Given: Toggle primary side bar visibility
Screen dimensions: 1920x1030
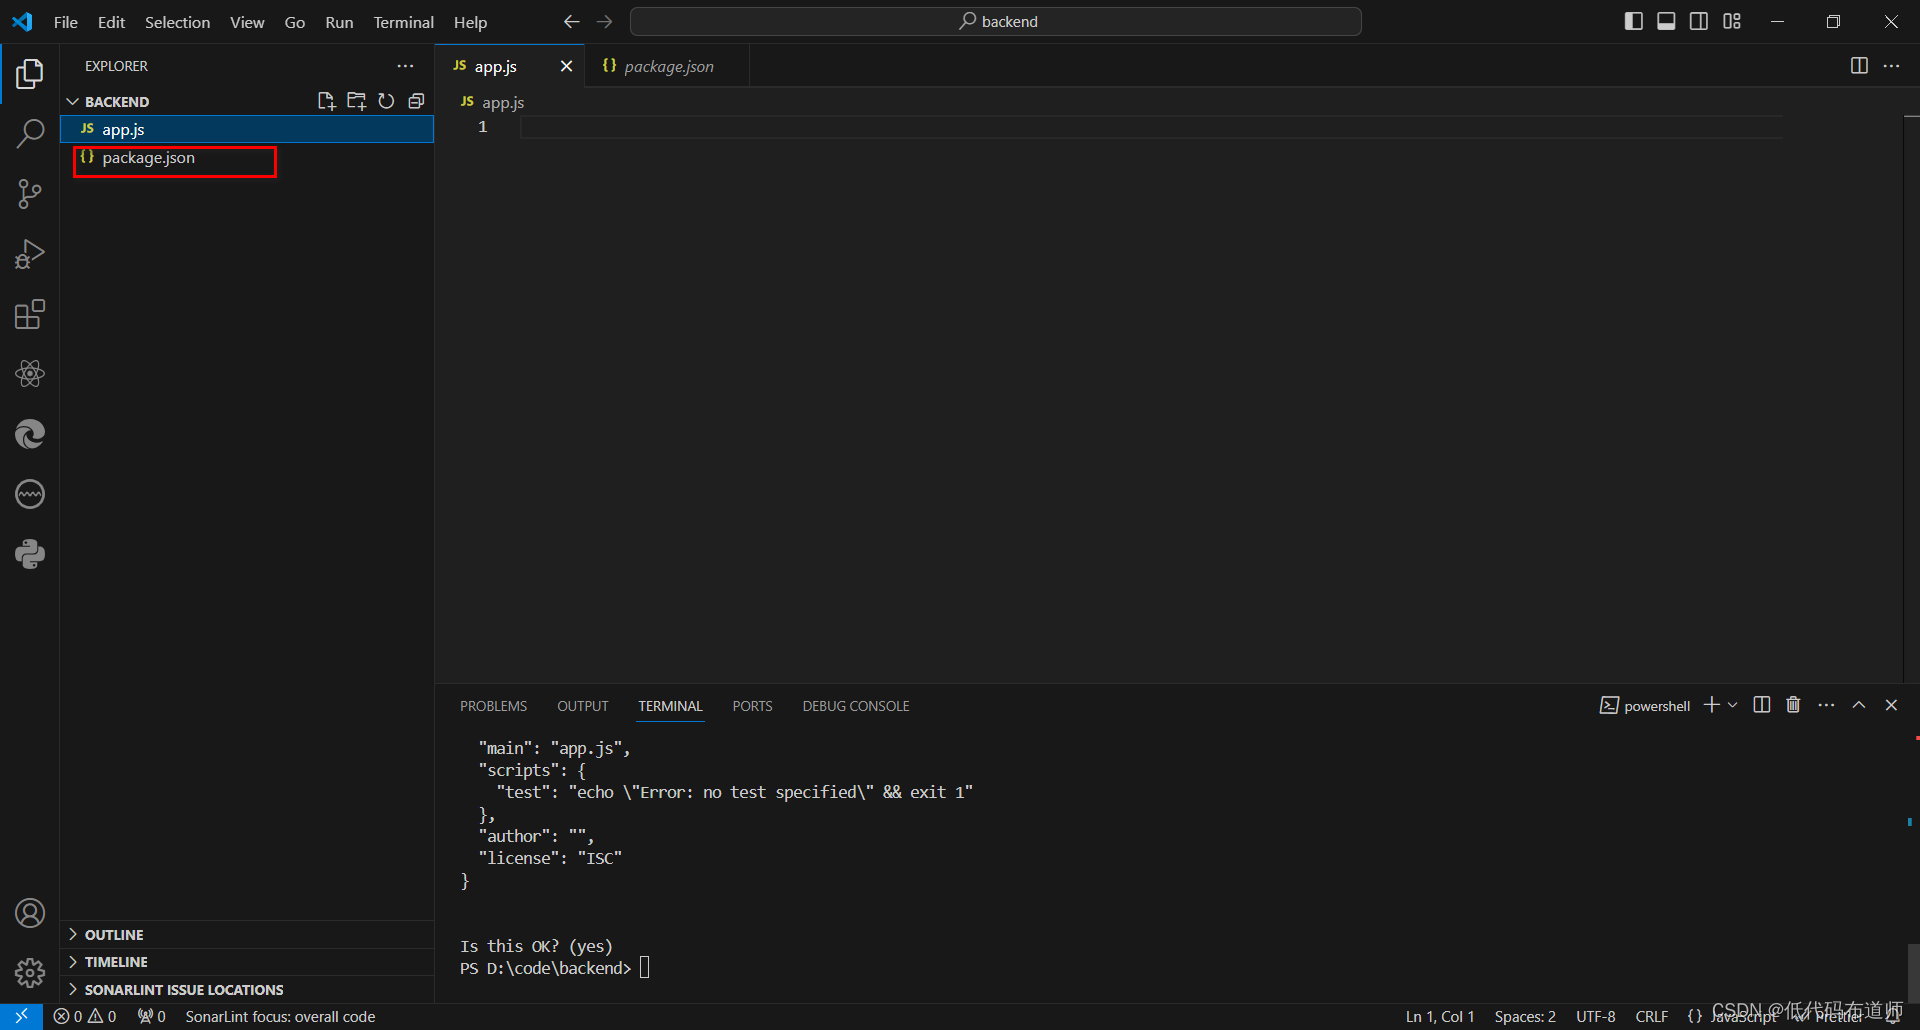Looking at the screenshot, I should point(1634,21).
